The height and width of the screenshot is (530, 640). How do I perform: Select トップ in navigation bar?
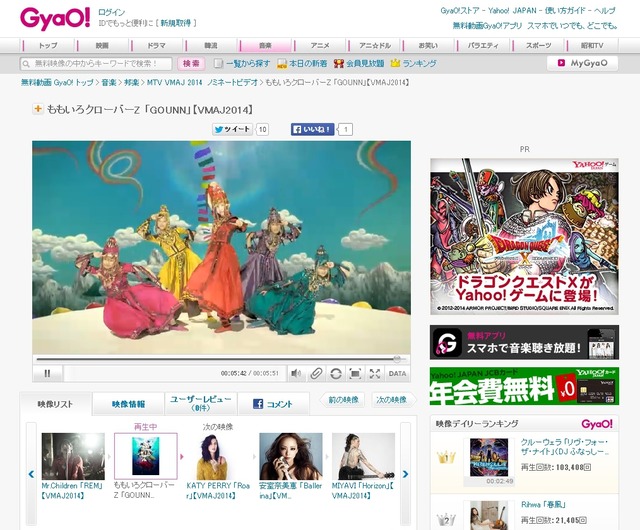[x=48, y=45]
